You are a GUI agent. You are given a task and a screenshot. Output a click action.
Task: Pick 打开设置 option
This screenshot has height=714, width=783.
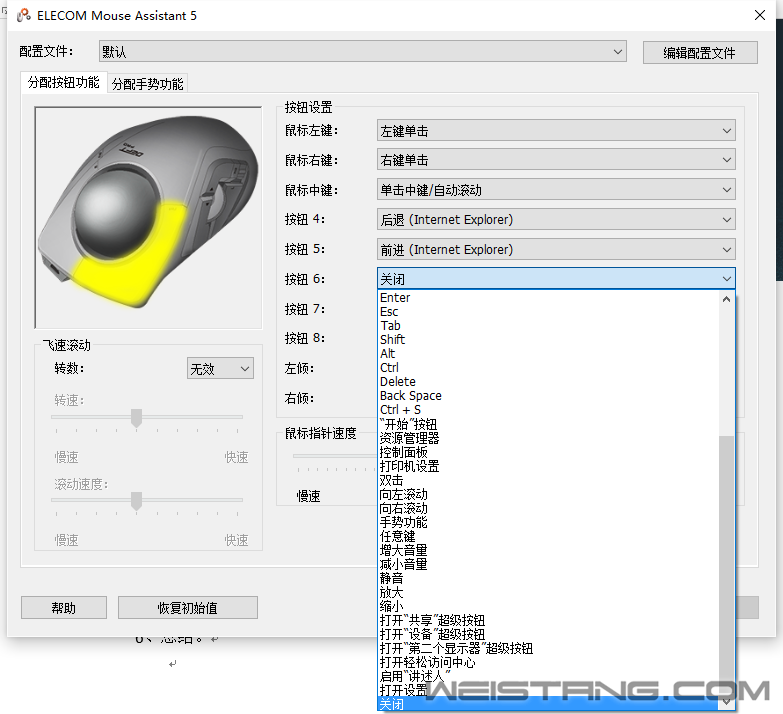[548, 690]
